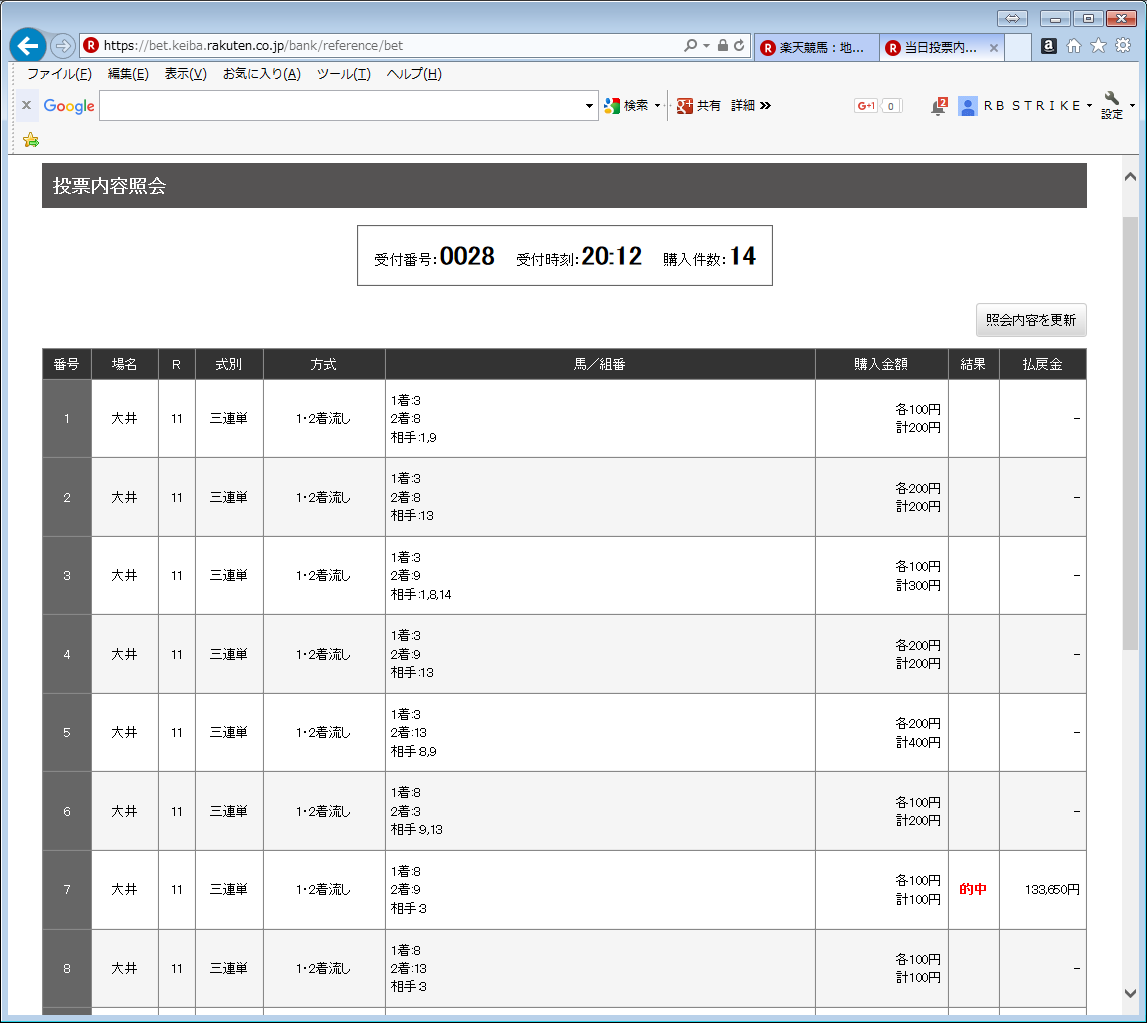
Task: Click the Google toolbar logo
Action: pos(69,106)
